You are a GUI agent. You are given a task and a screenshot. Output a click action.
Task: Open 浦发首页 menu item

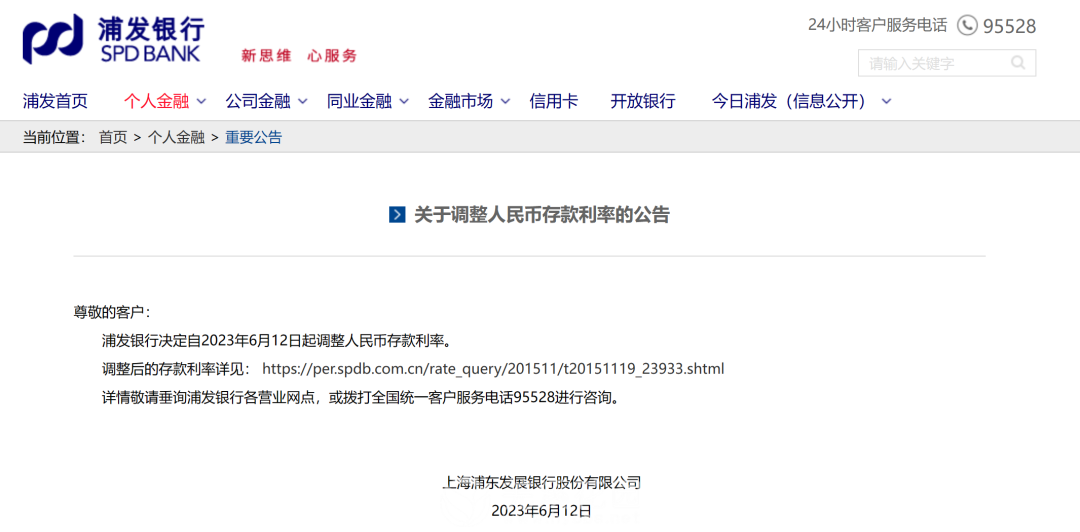click(x=55, y=101)
